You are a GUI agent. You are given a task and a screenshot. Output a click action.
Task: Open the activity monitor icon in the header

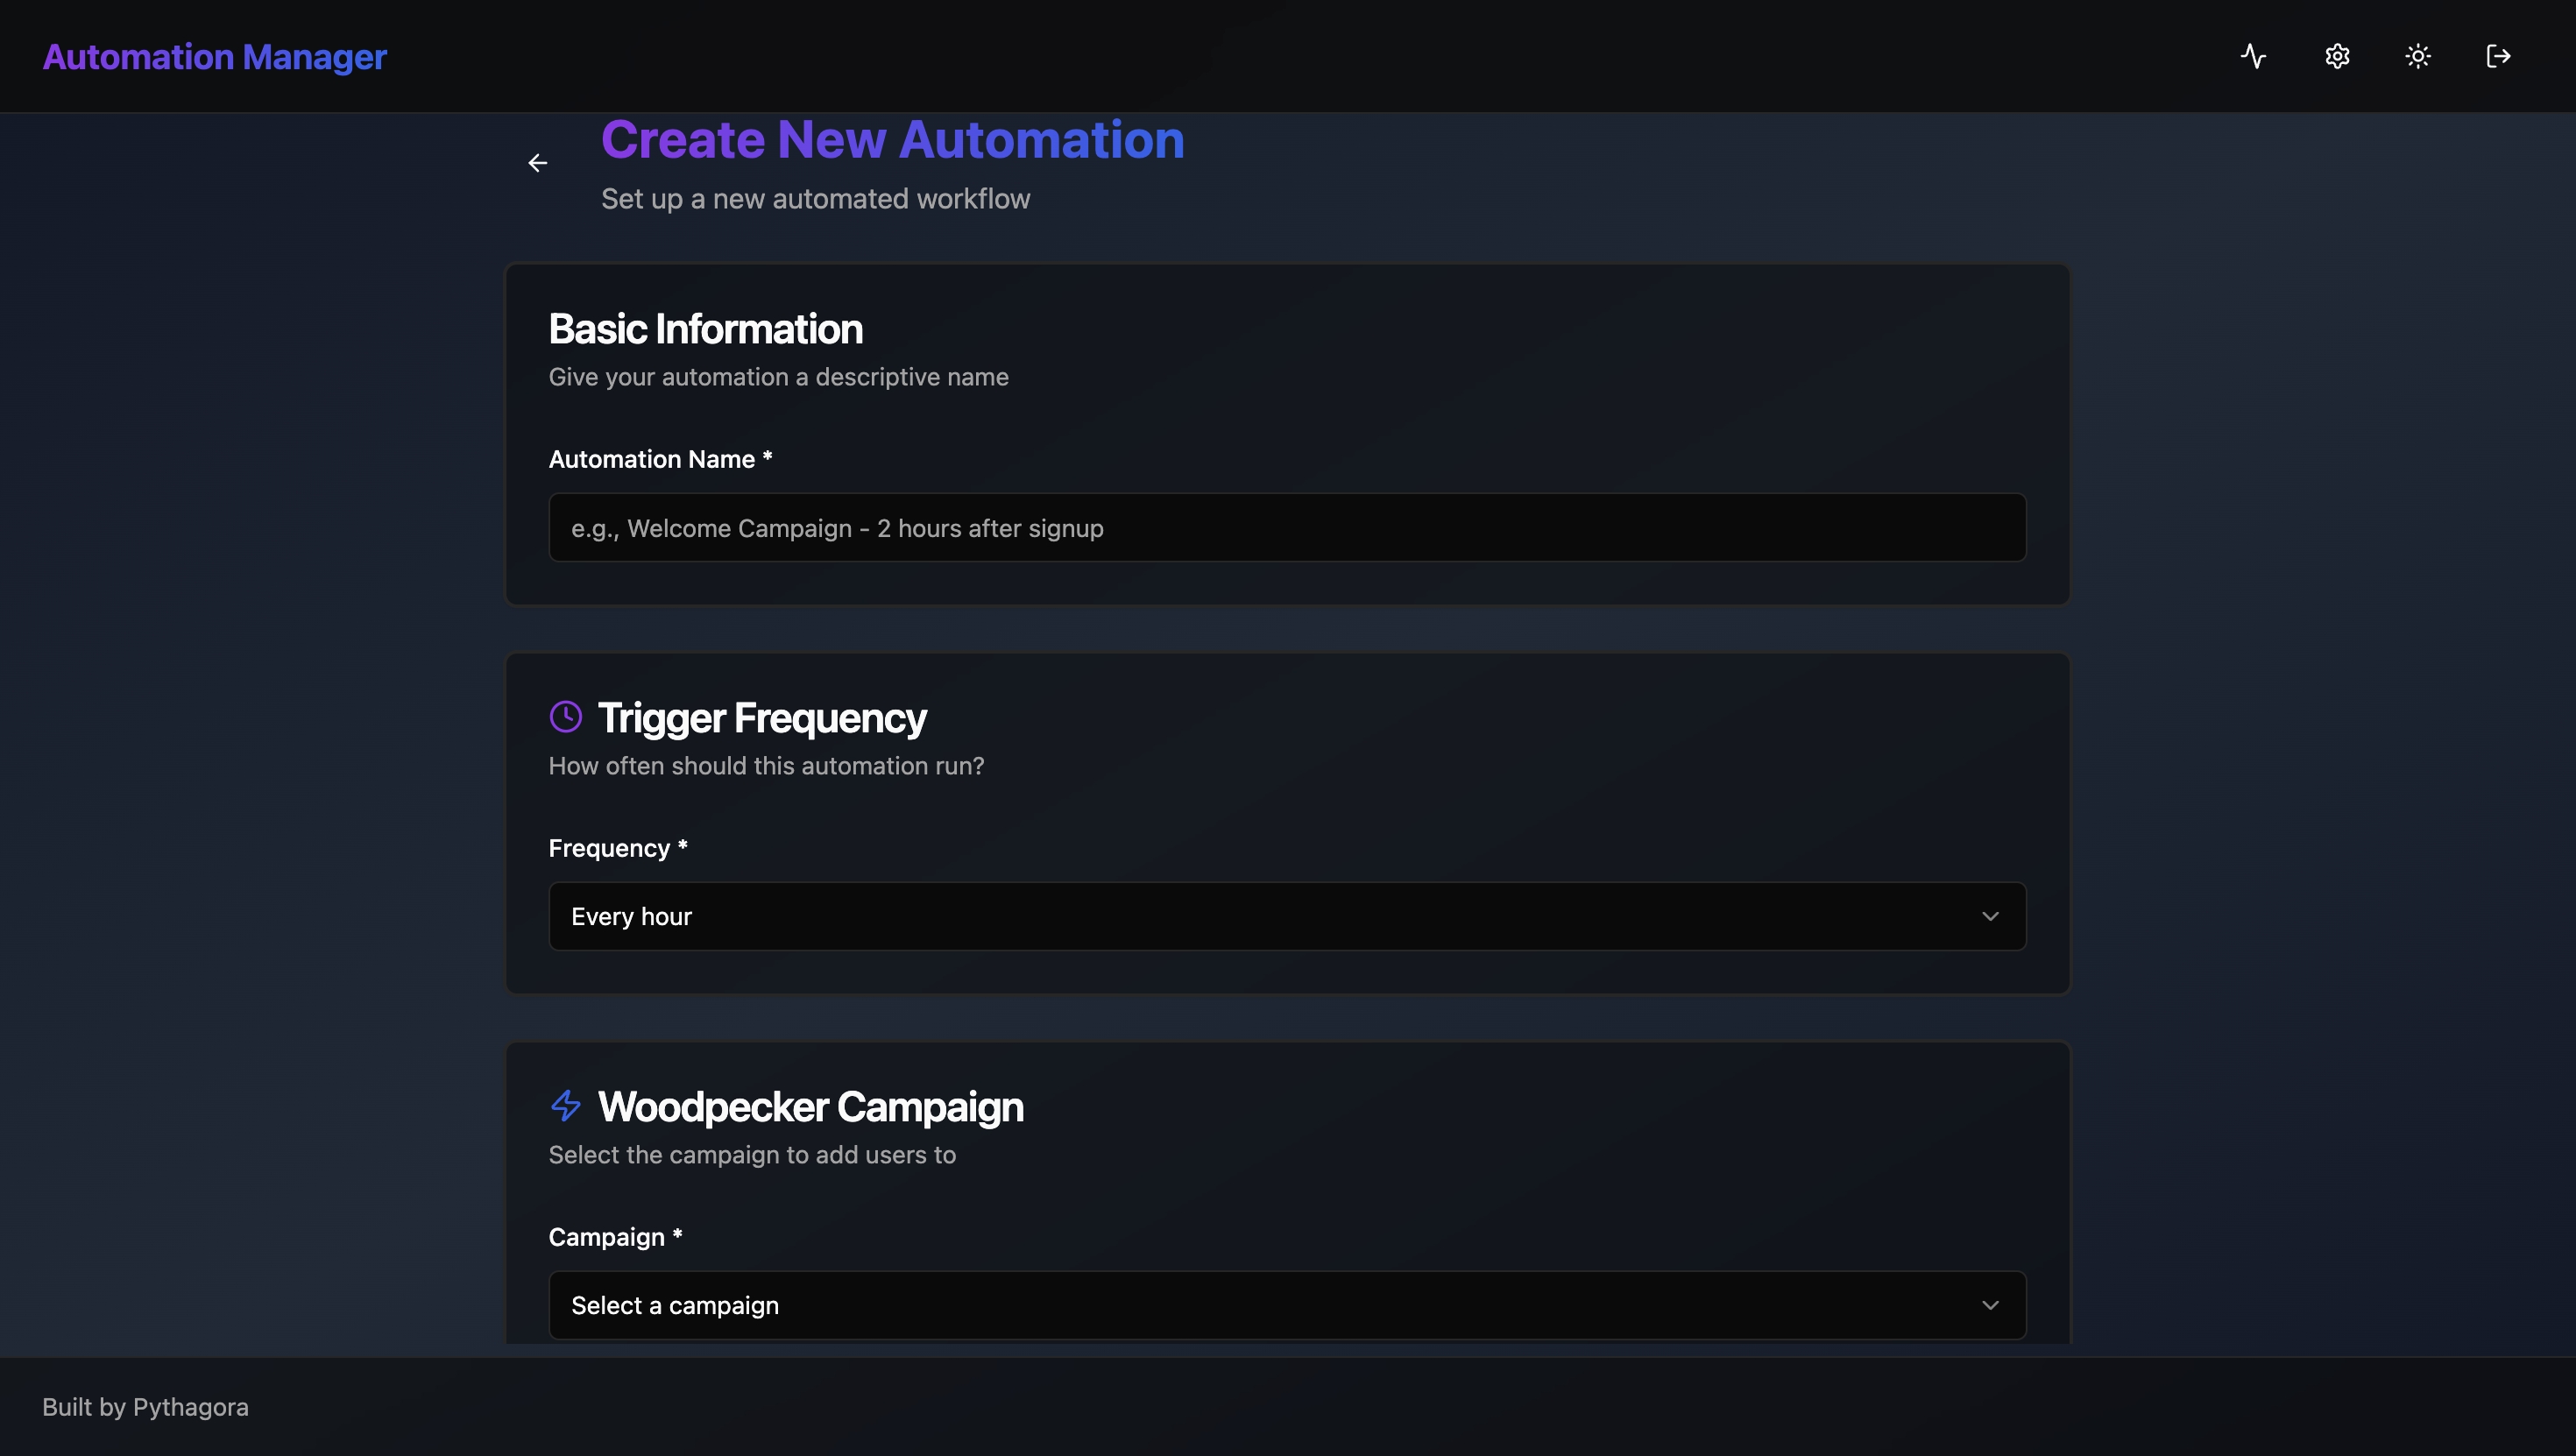(2253, 56)
